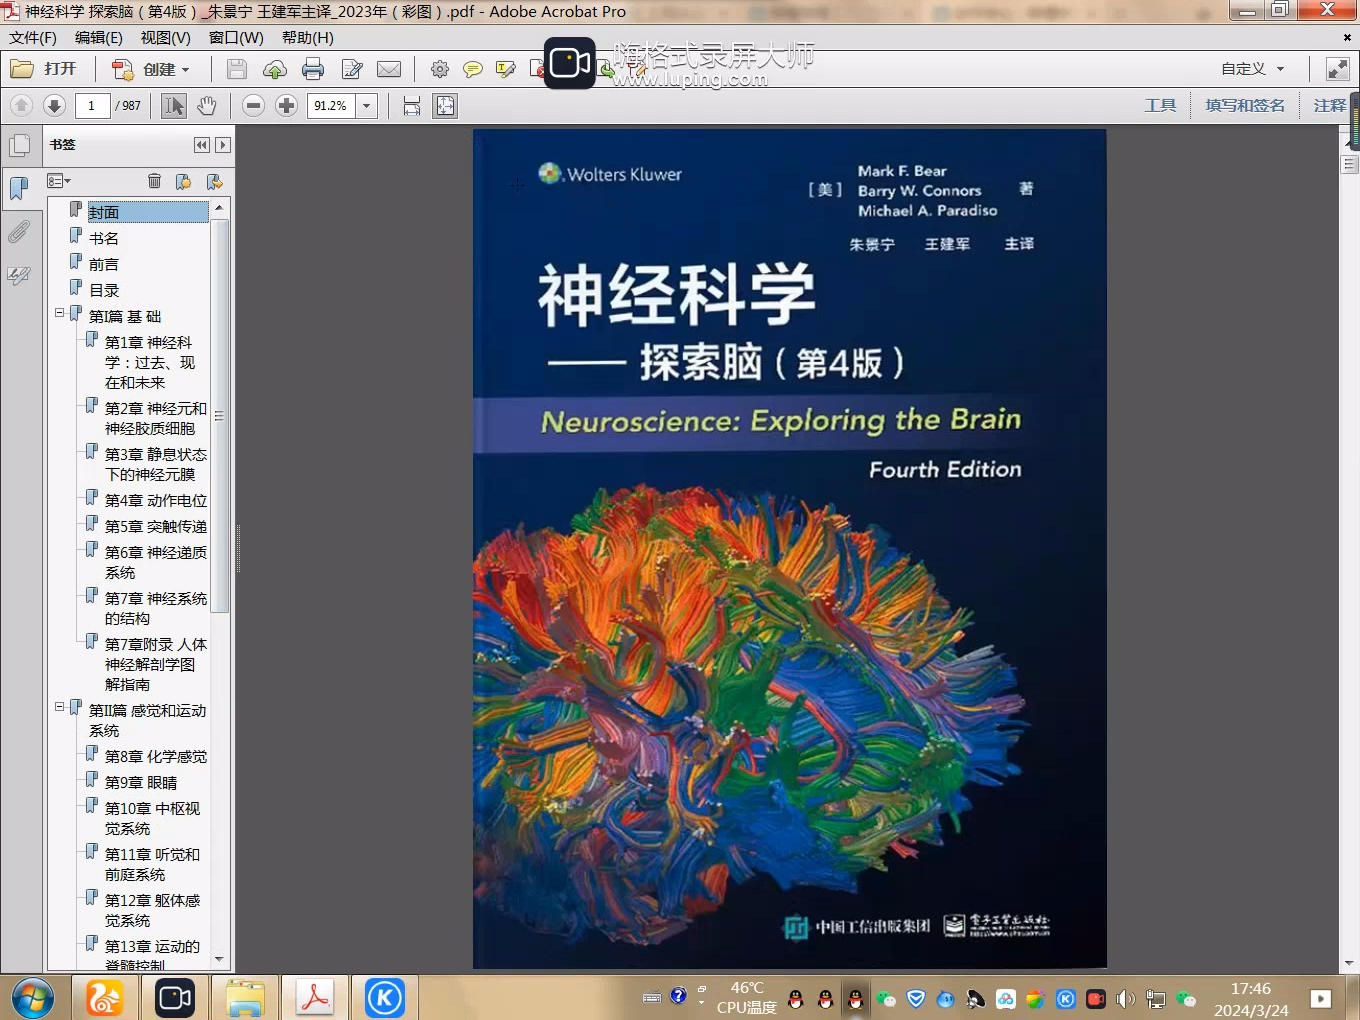This screenshot has width=1360, height=1020.
Task: Click the delete bookmark trash icon
Action: [154, 181]
